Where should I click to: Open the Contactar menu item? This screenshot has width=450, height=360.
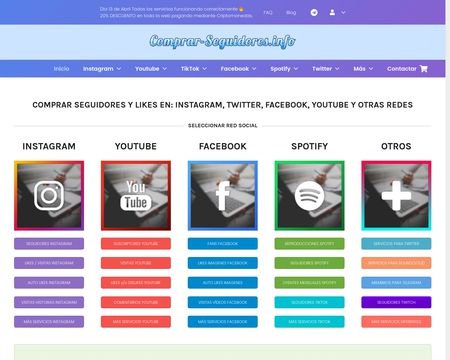pyautogui.click(x=402, y=69)
